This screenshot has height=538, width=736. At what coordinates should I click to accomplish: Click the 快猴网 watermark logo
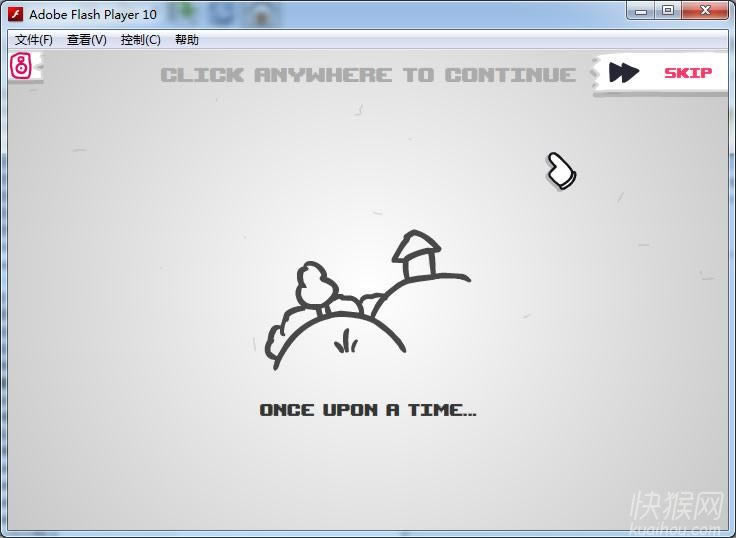pyautogui.click(x=676, y=510)
